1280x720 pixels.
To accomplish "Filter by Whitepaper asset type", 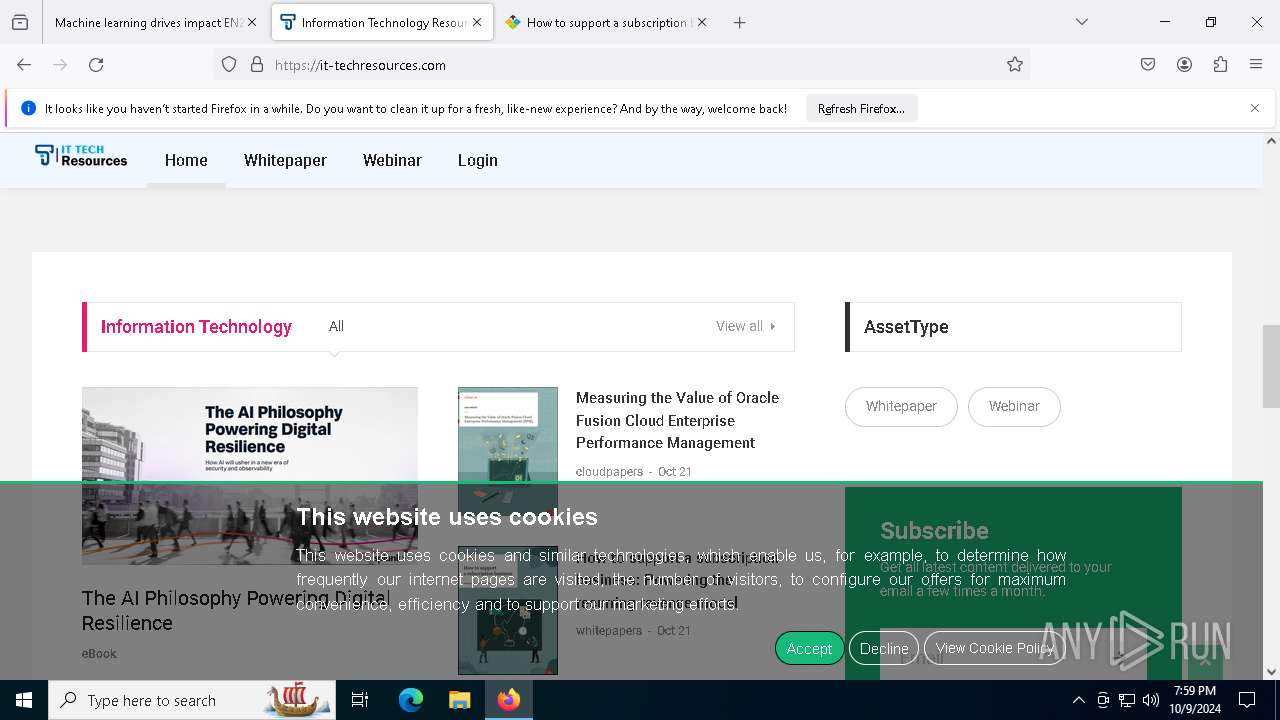I will point(901,406).
